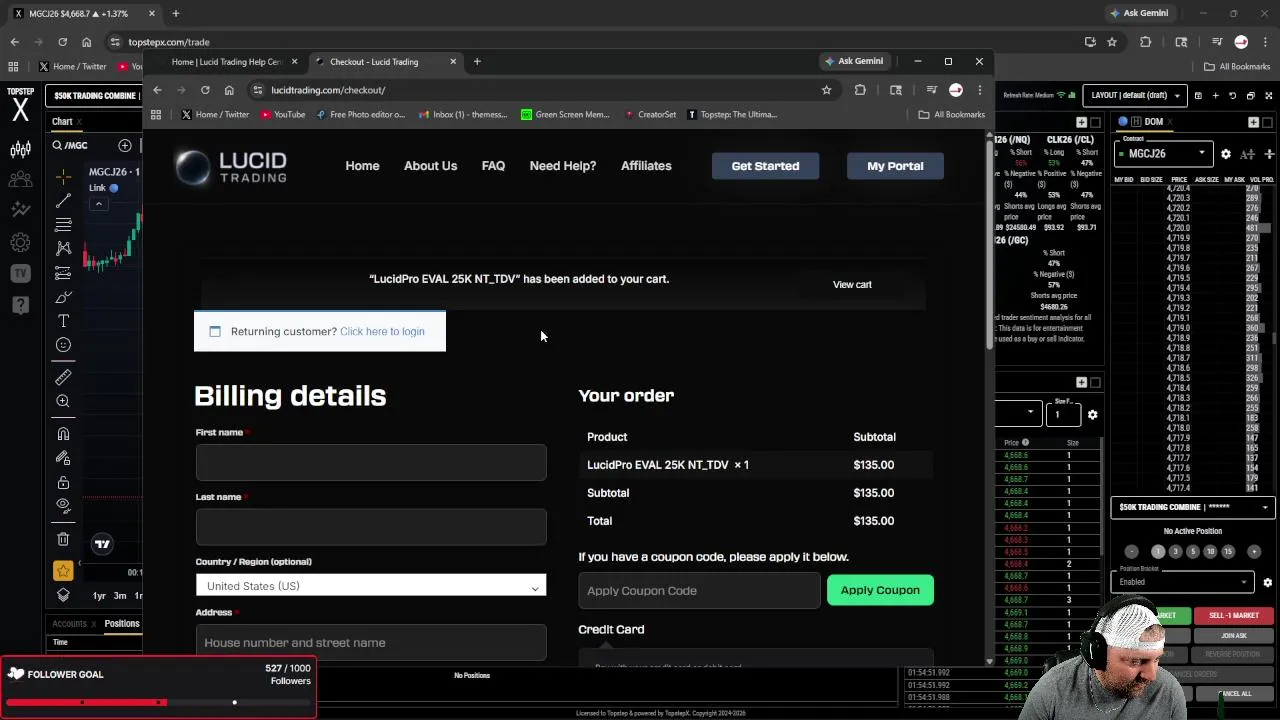This screenshot has height=720, width=1280.
Task: Click the DOM recenter crosshair icon
Action: click(x=1269, y=154)
